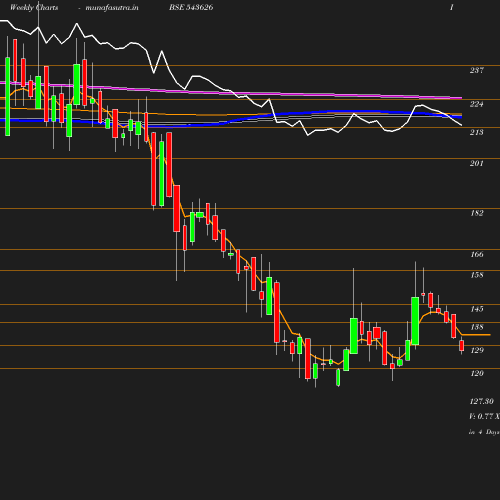The height and width of the screenshot is (500, 500).
Task: Click the 145 price axis label
Action: point(477,309)
